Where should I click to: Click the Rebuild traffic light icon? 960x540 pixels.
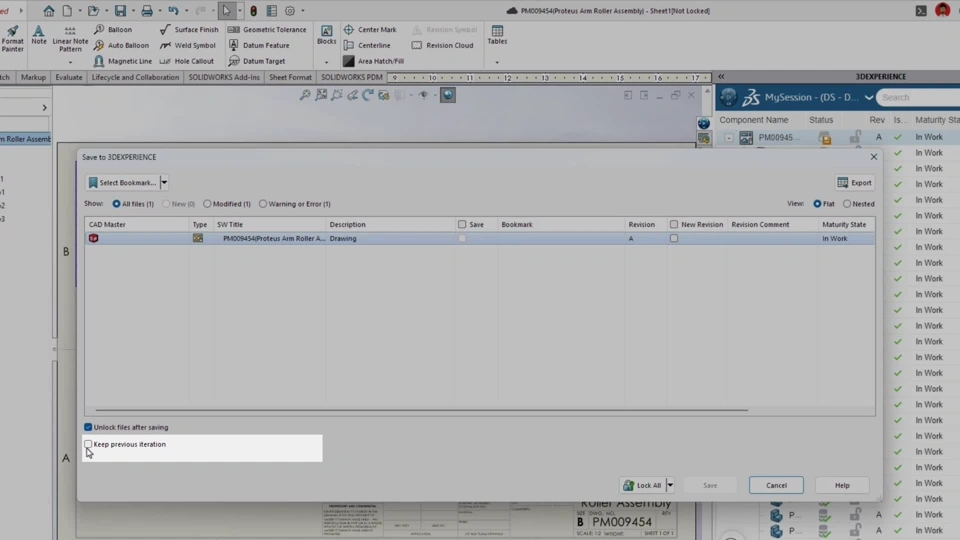[x=253, y=10]
